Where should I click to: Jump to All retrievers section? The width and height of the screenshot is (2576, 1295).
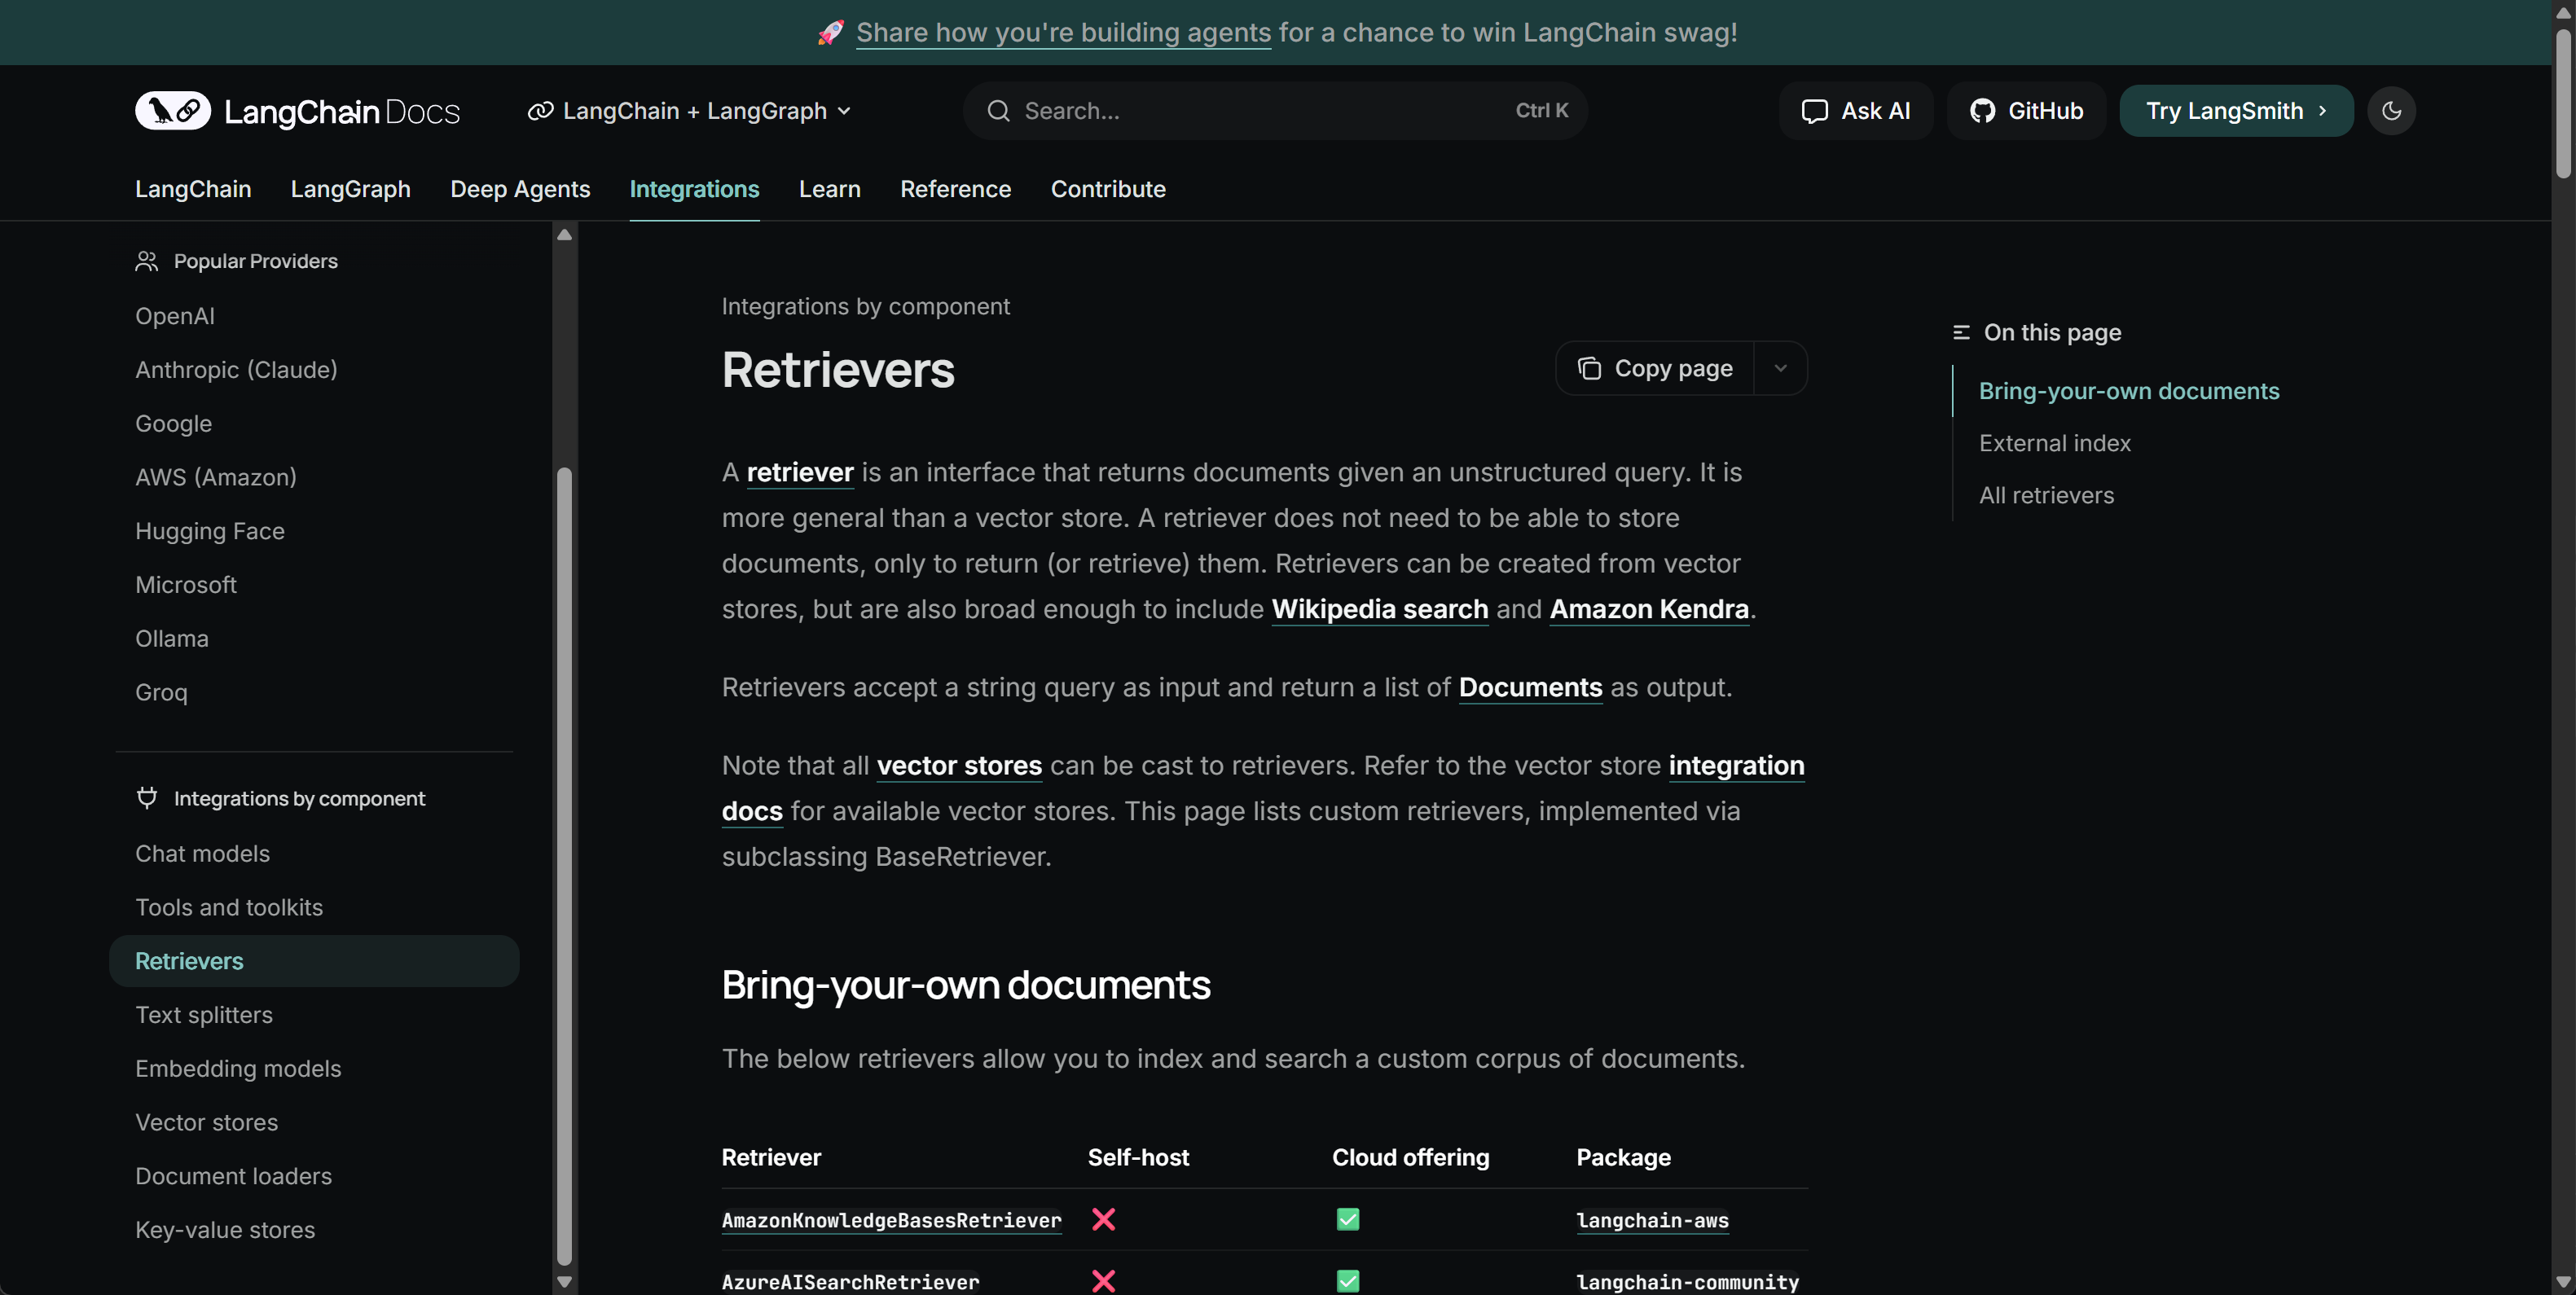click(2046, 495)
